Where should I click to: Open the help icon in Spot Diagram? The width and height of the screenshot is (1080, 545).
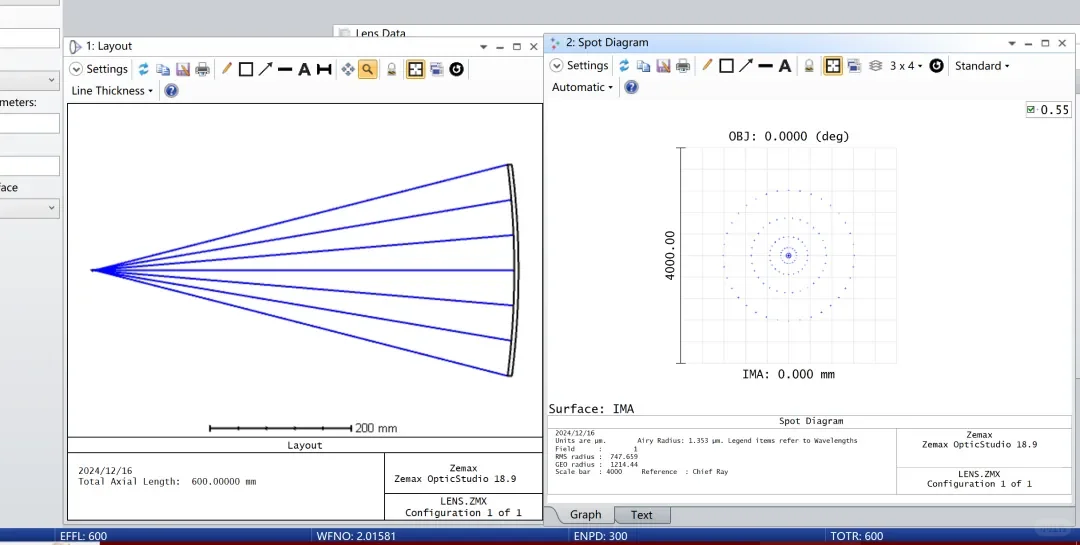[x=631, y=87]
